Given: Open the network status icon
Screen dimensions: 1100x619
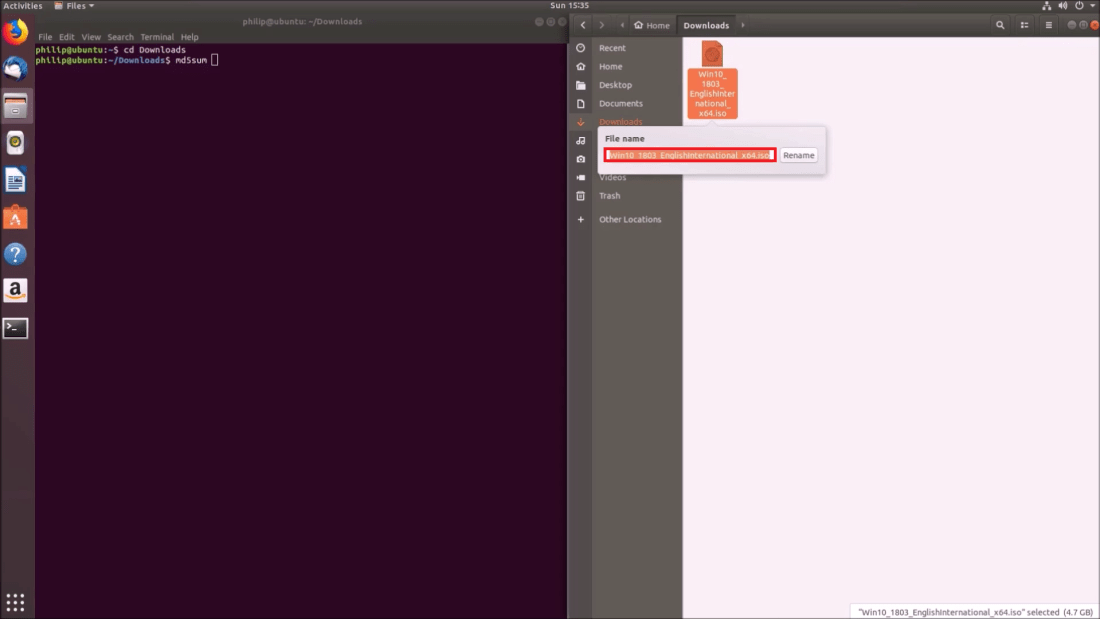Looking at the screenshot, I should click(x=1046, y=6).
